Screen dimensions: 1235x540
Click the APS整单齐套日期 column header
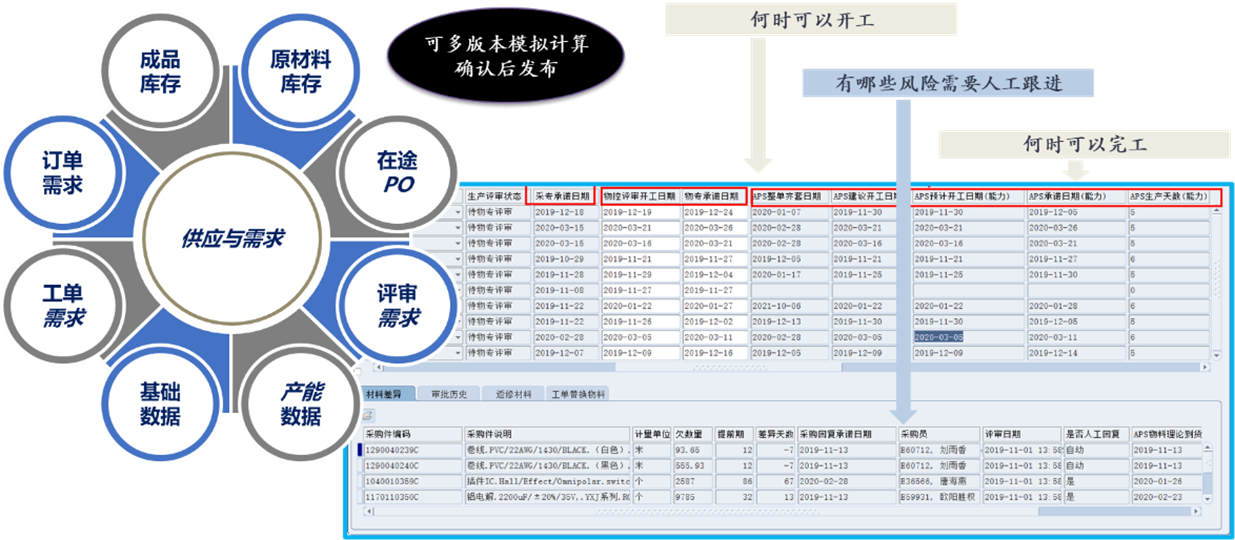(789, 197)
